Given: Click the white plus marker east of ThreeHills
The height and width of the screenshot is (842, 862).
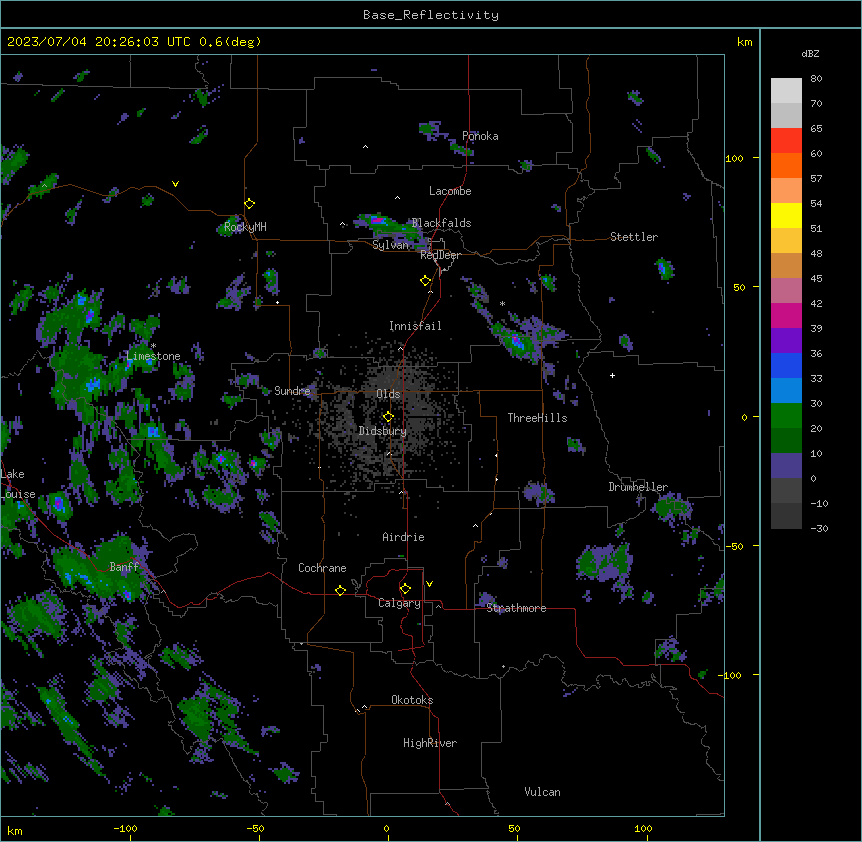Looking at the screenshot, I should 612,375.
